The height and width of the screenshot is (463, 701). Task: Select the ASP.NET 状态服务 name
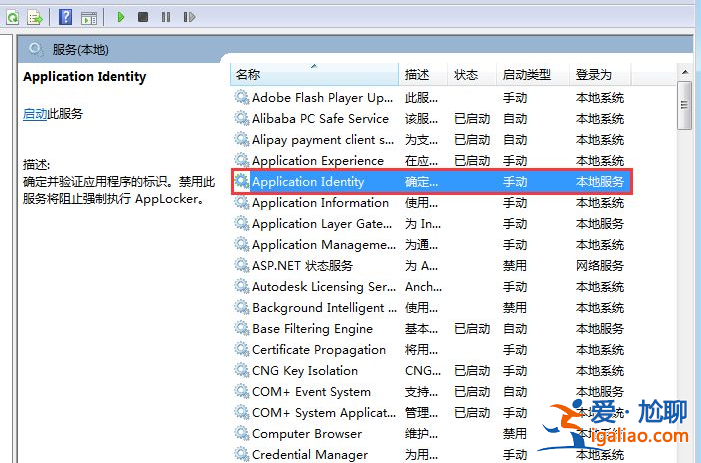302,265
